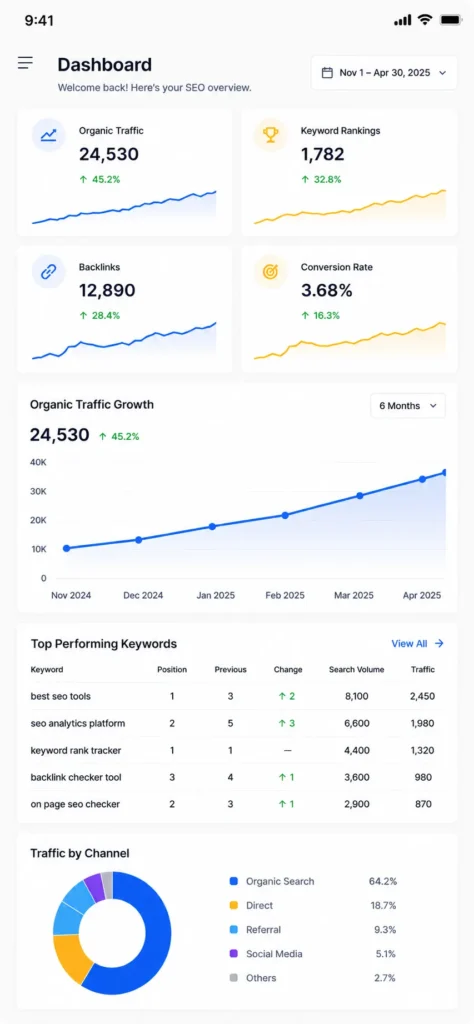Click the 64.2% channel share value
Screen dimensions: 474x1024
(383, 882)
